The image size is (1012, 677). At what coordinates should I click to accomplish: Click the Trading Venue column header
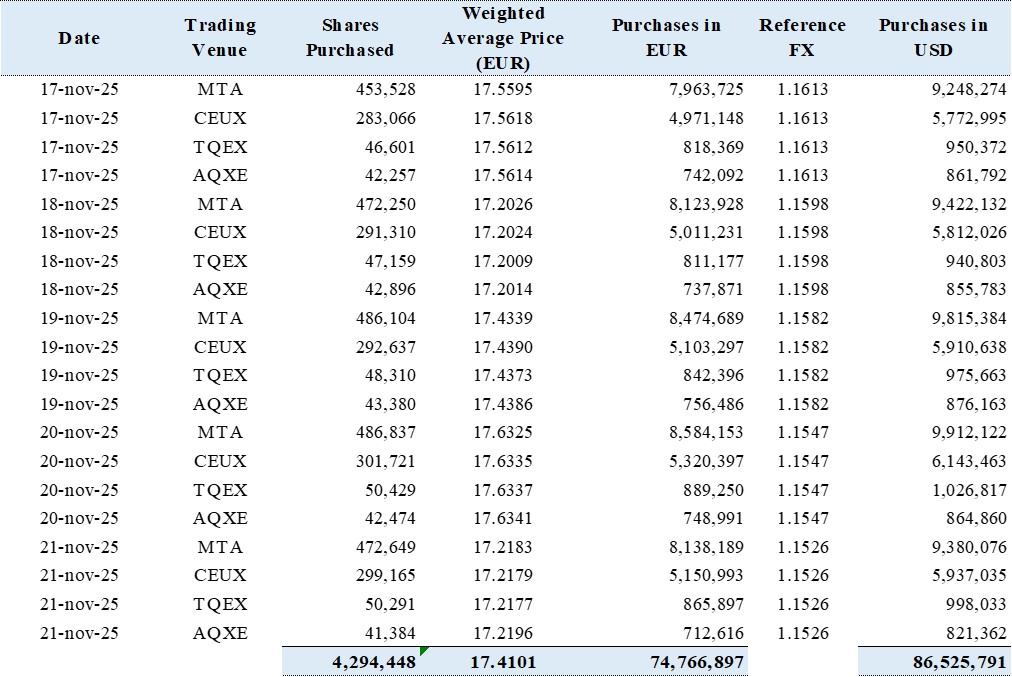220,38
